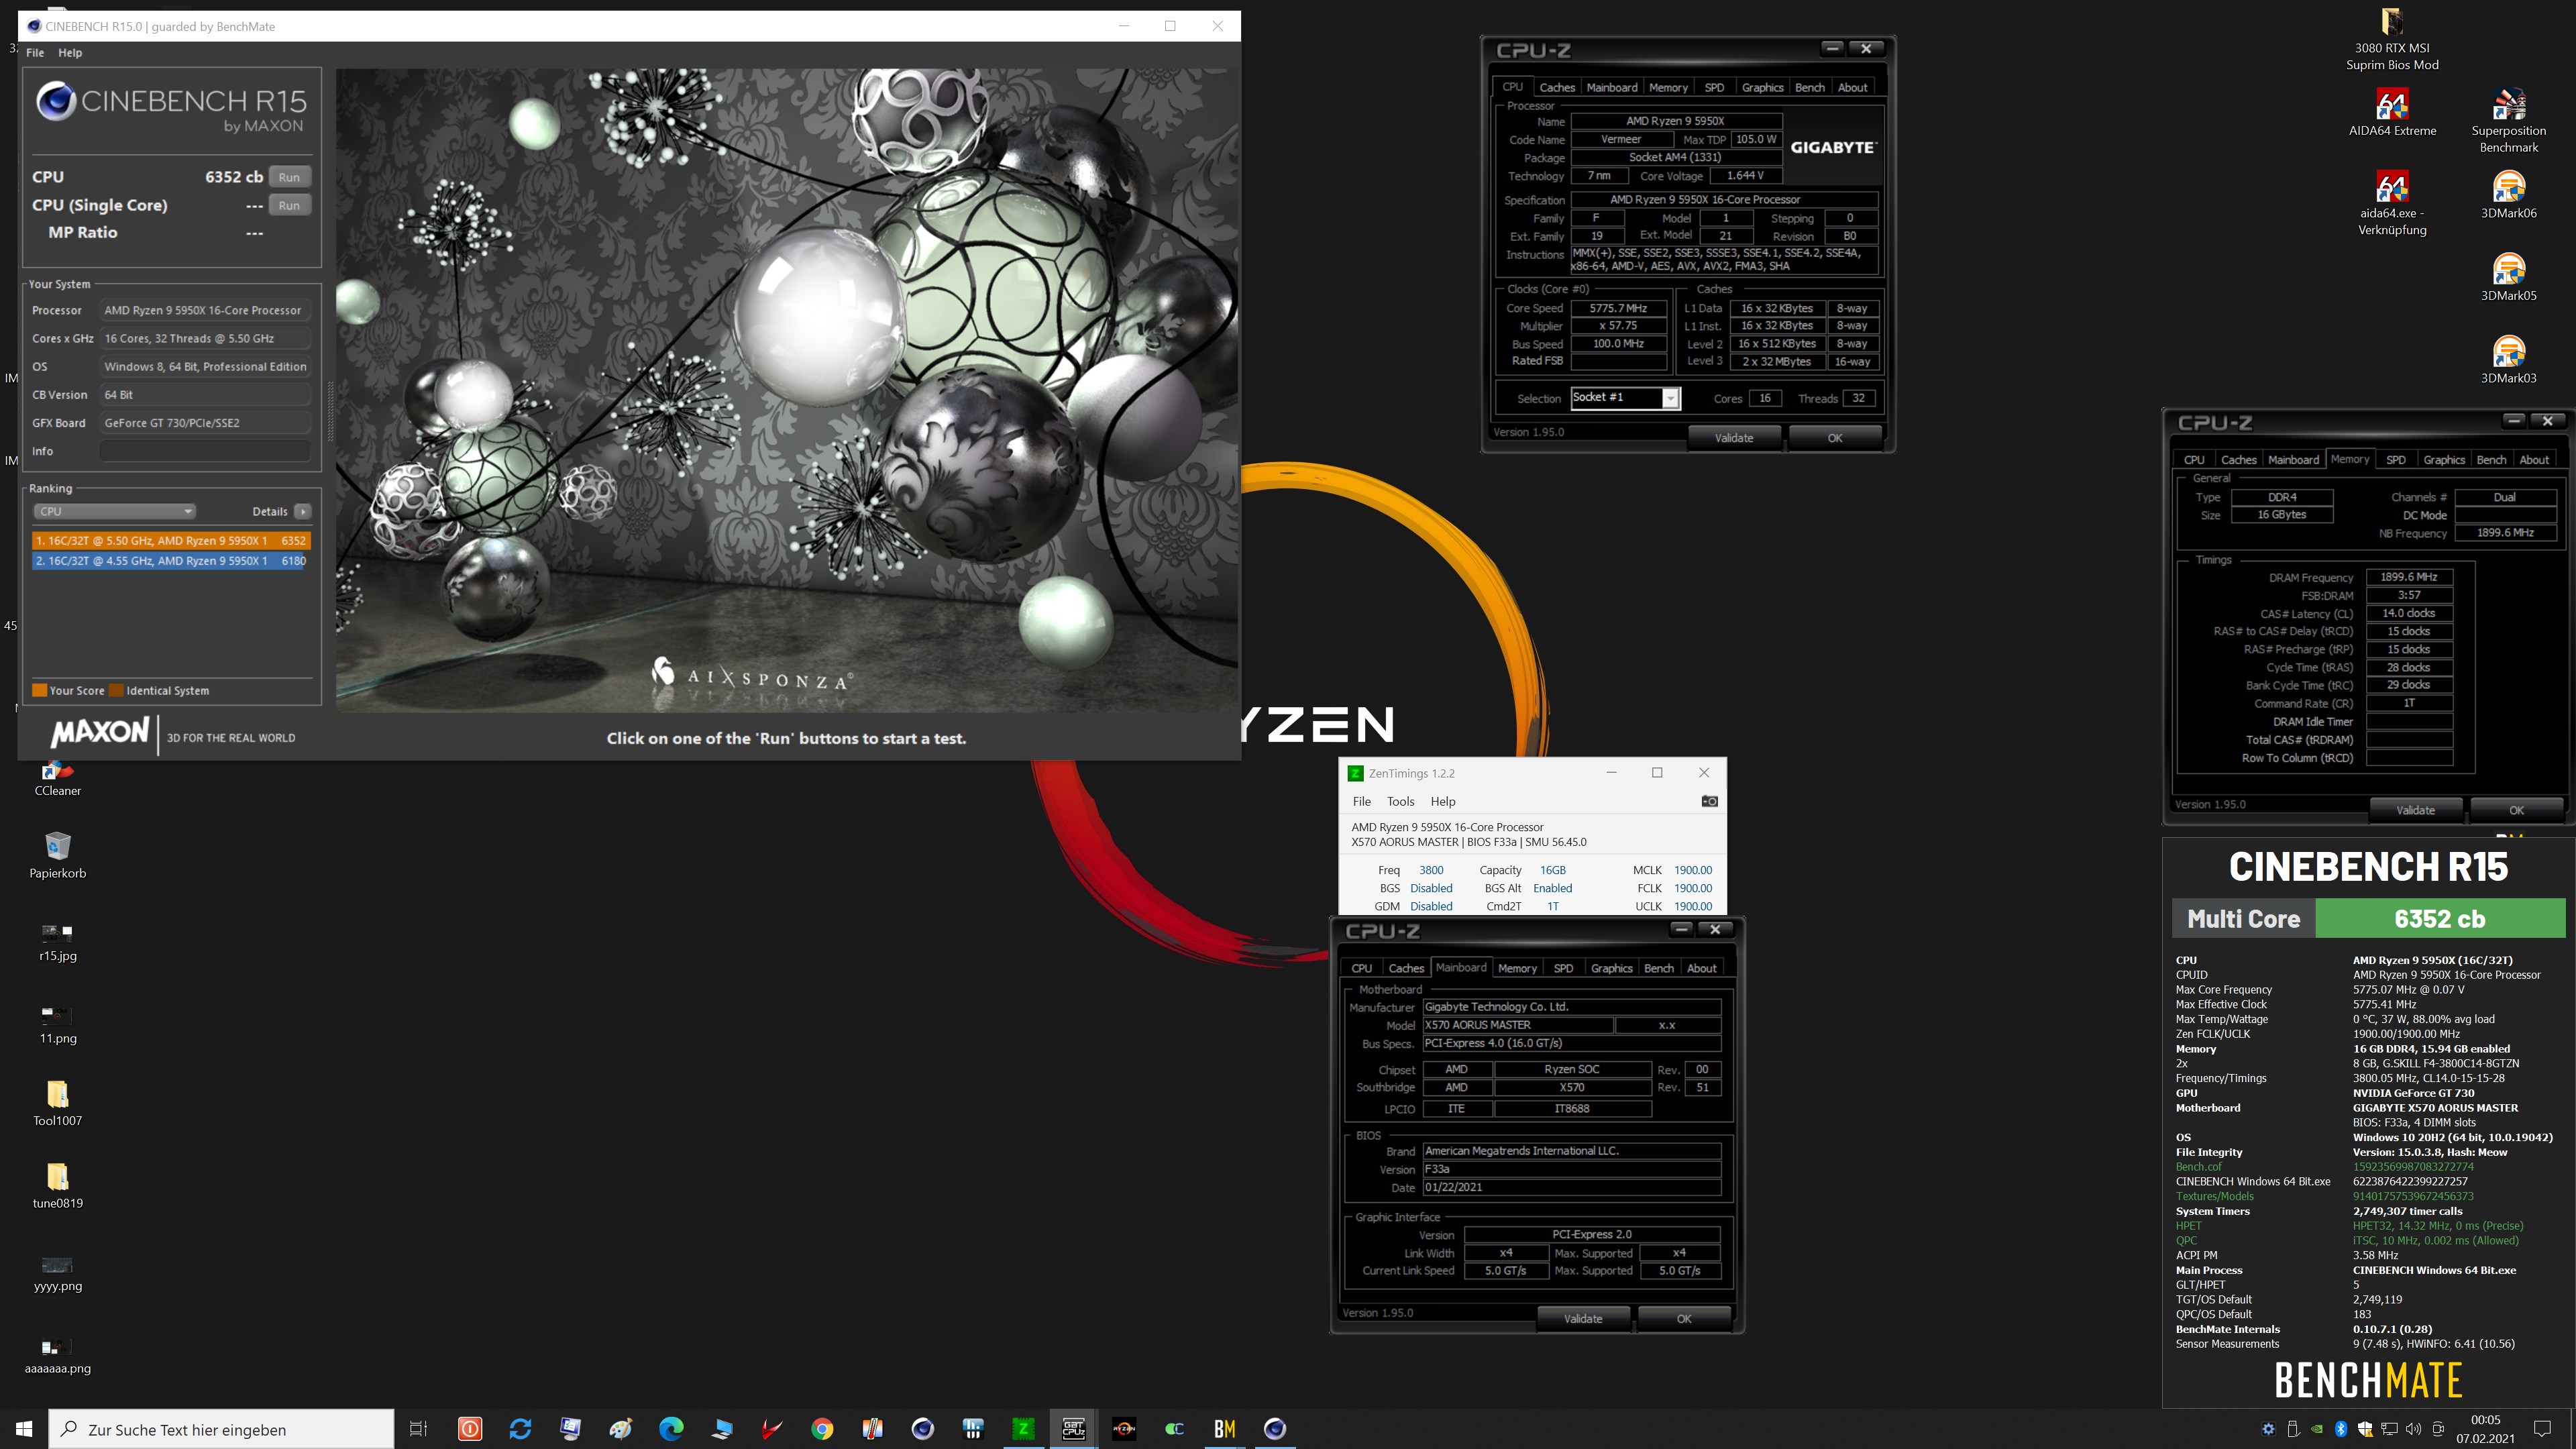This screenshot has height=1449, width=2576.
Task: Open About tab in bottom CPU-Z Mainboard window
Action: pos(1701,968)
